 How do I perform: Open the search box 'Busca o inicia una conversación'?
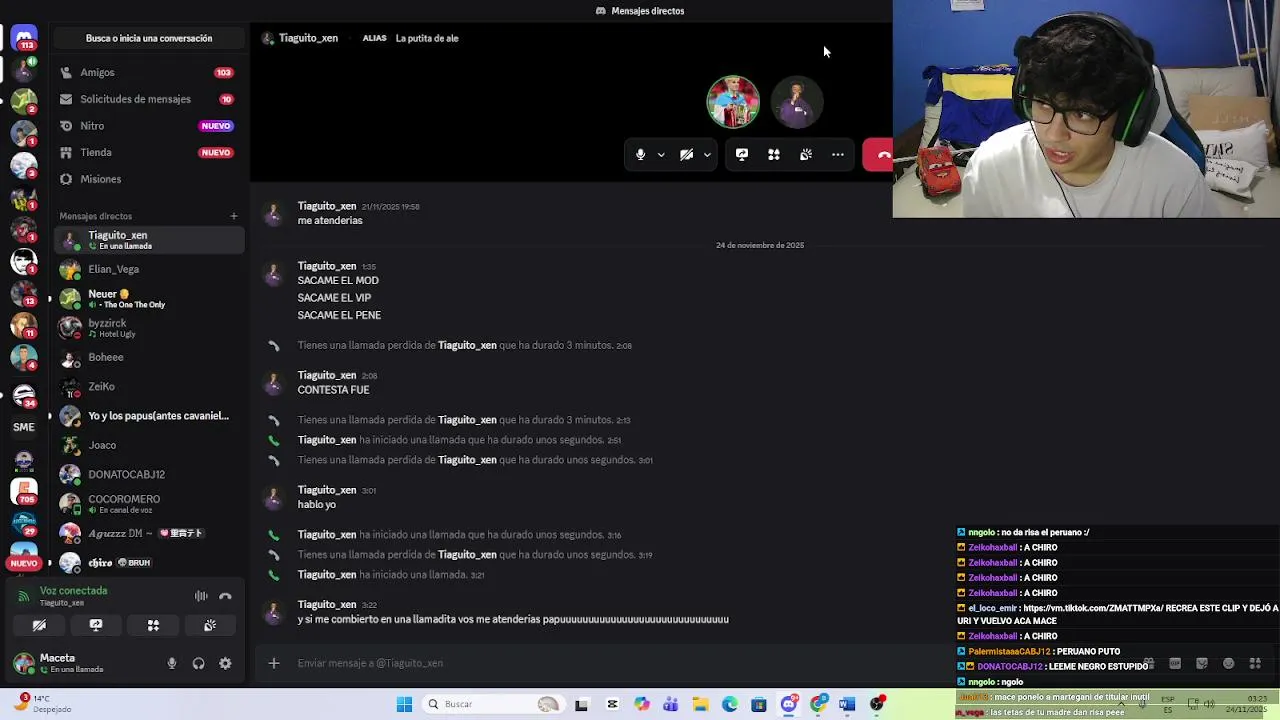pyautogui.click(x=149, y=38)
